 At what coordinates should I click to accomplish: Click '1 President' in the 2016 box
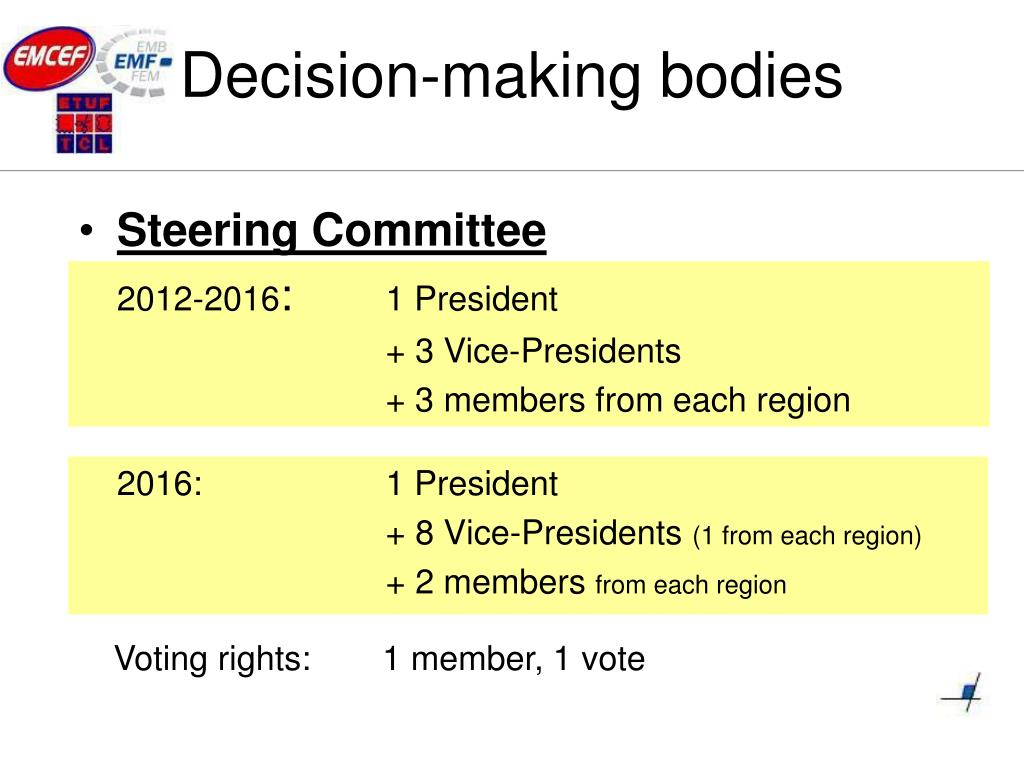pos(472,484)
